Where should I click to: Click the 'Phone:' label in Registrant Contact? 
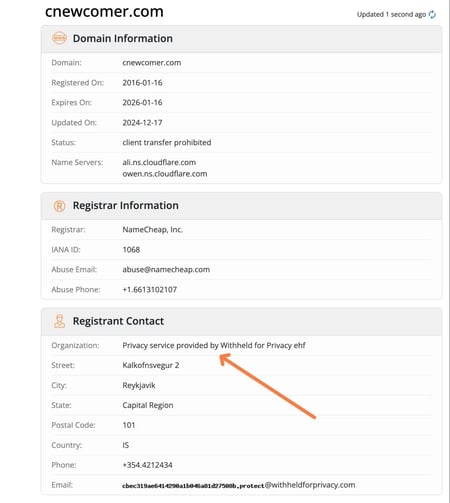[64, 465]
